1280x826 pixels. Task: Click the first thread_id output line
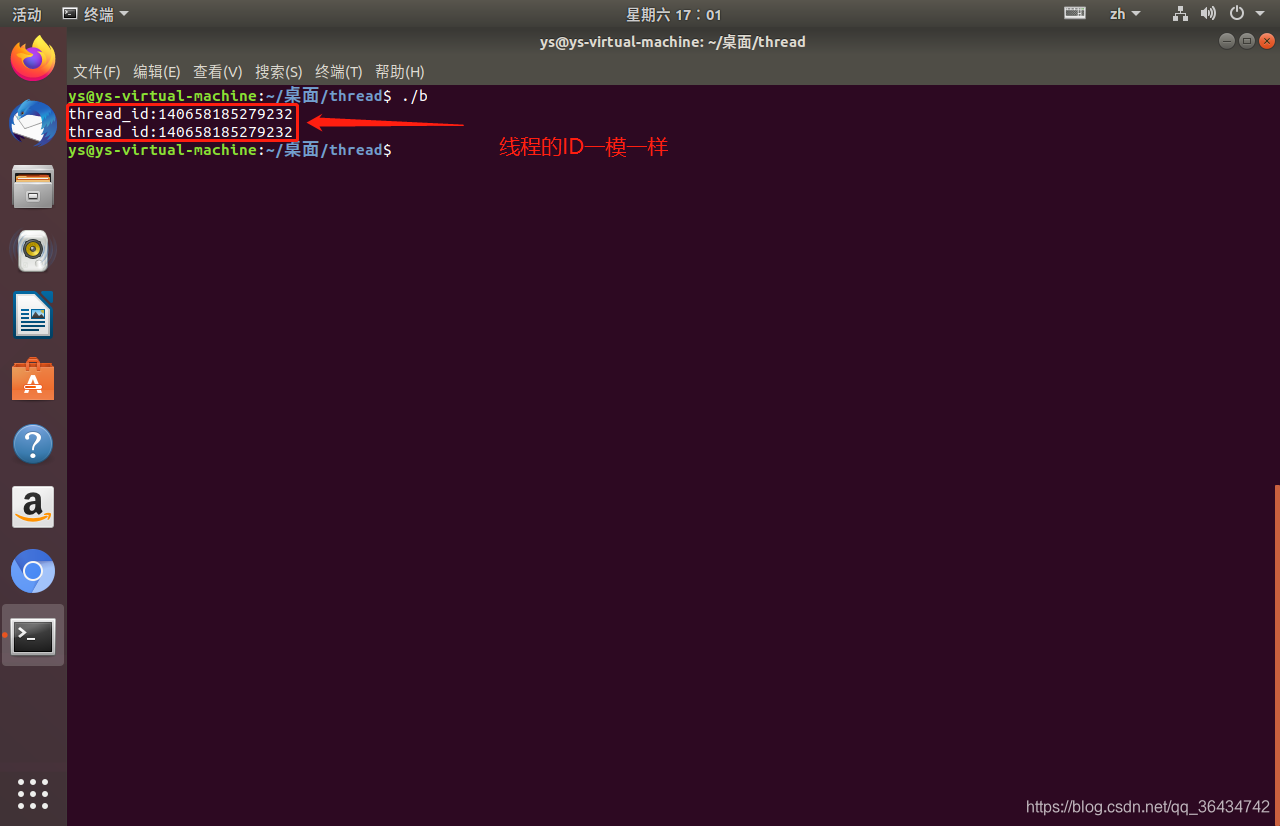(180, 114)
